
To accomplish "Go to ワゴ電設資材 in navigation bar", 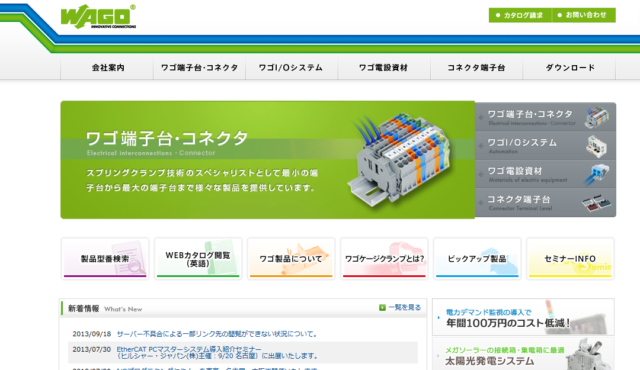I will coord(384,68).
